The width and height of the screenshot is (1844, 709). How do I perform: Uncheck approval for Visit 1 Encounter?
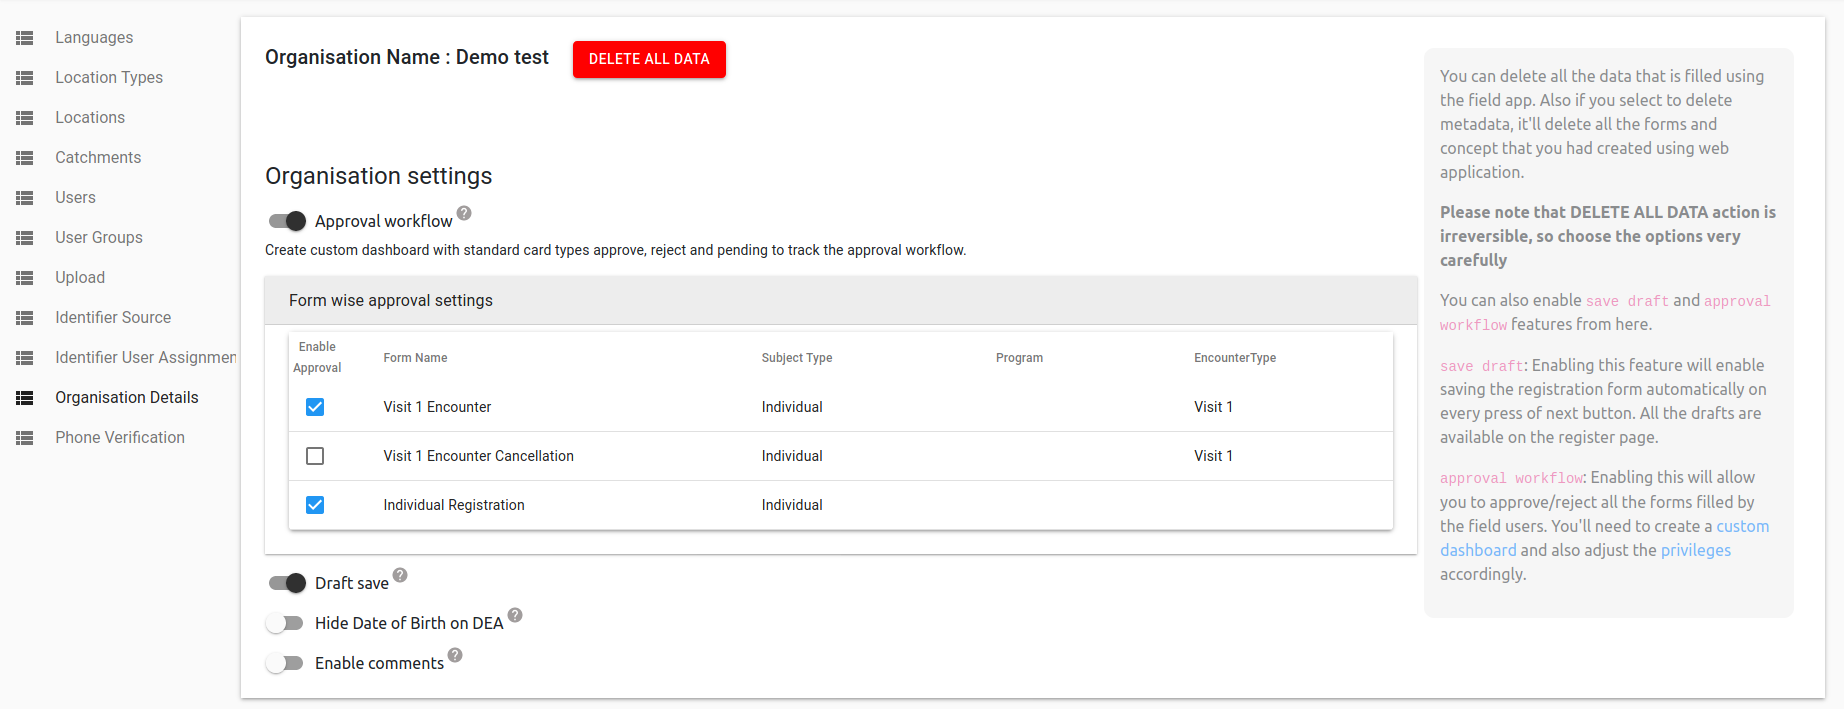point(315,407)
